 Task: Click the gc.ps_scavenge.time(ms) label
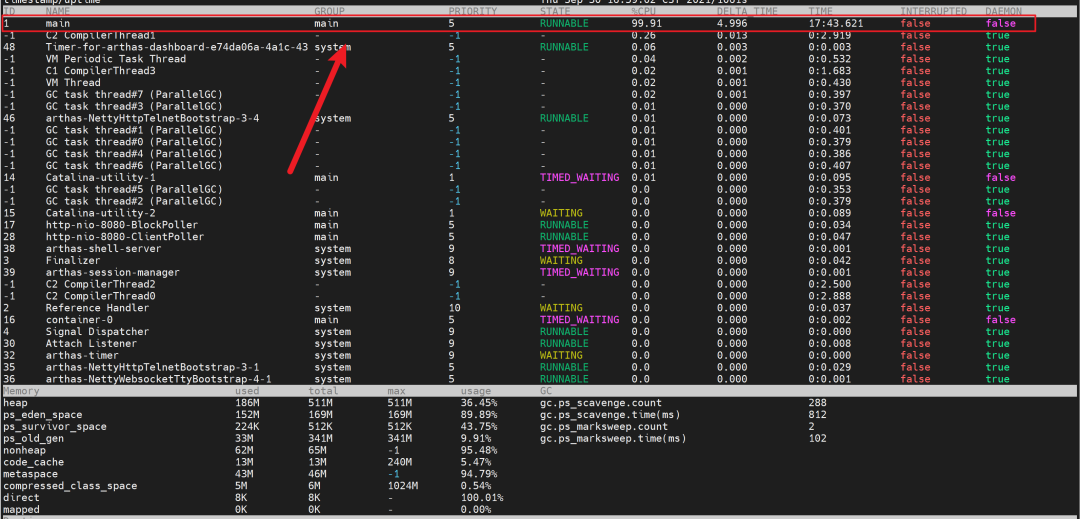[610, 415]
